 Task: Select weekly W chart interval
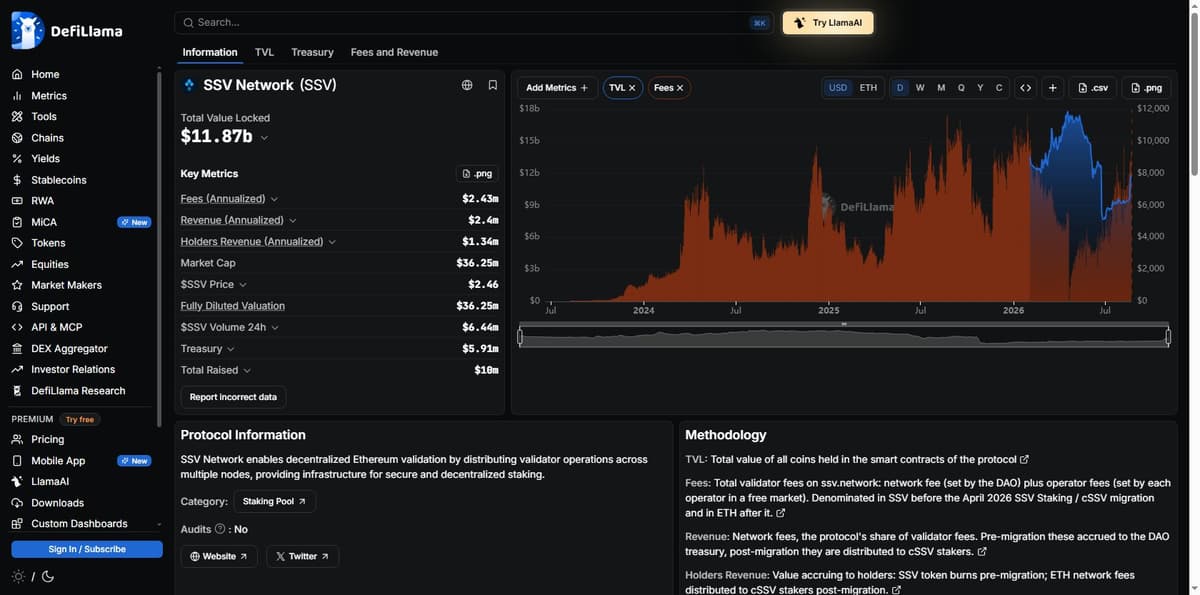tap(920, 88)
